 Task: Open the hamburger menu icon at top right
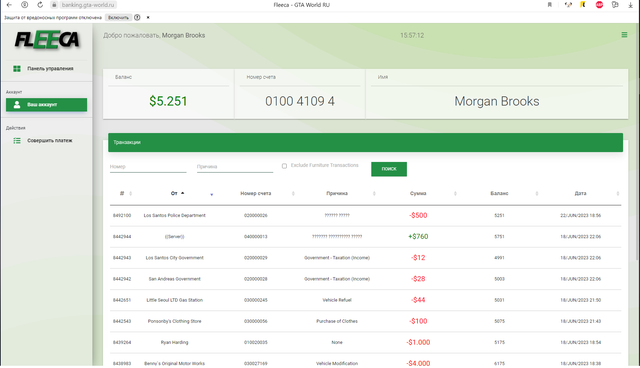[624, 35]
